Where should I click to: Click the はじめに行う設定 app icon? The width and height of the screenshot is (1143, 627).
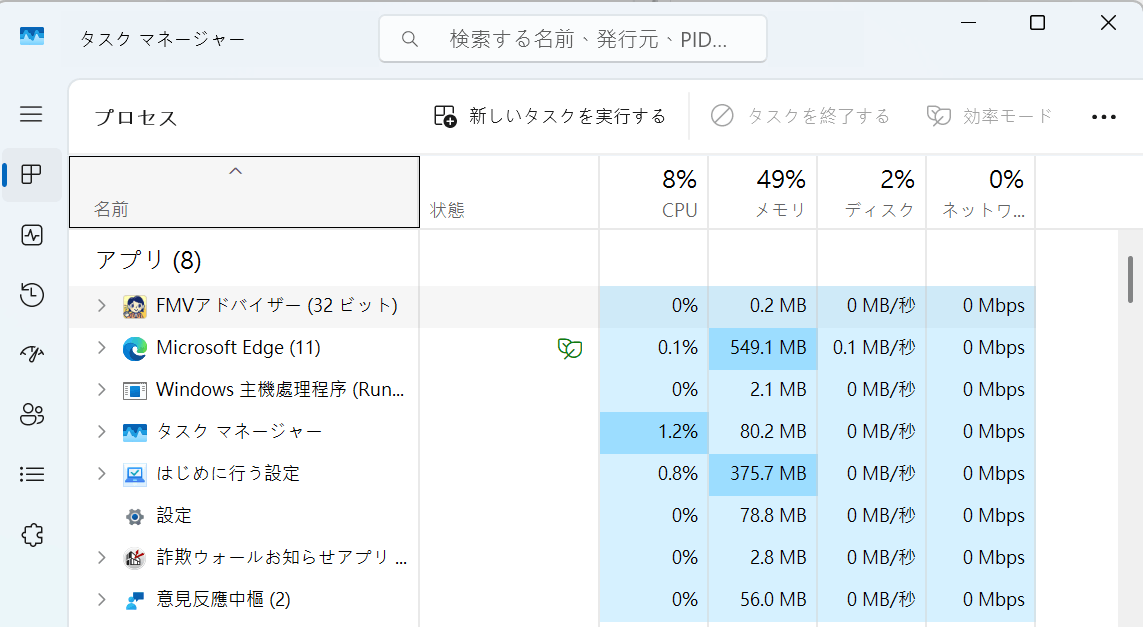point(135,475)
